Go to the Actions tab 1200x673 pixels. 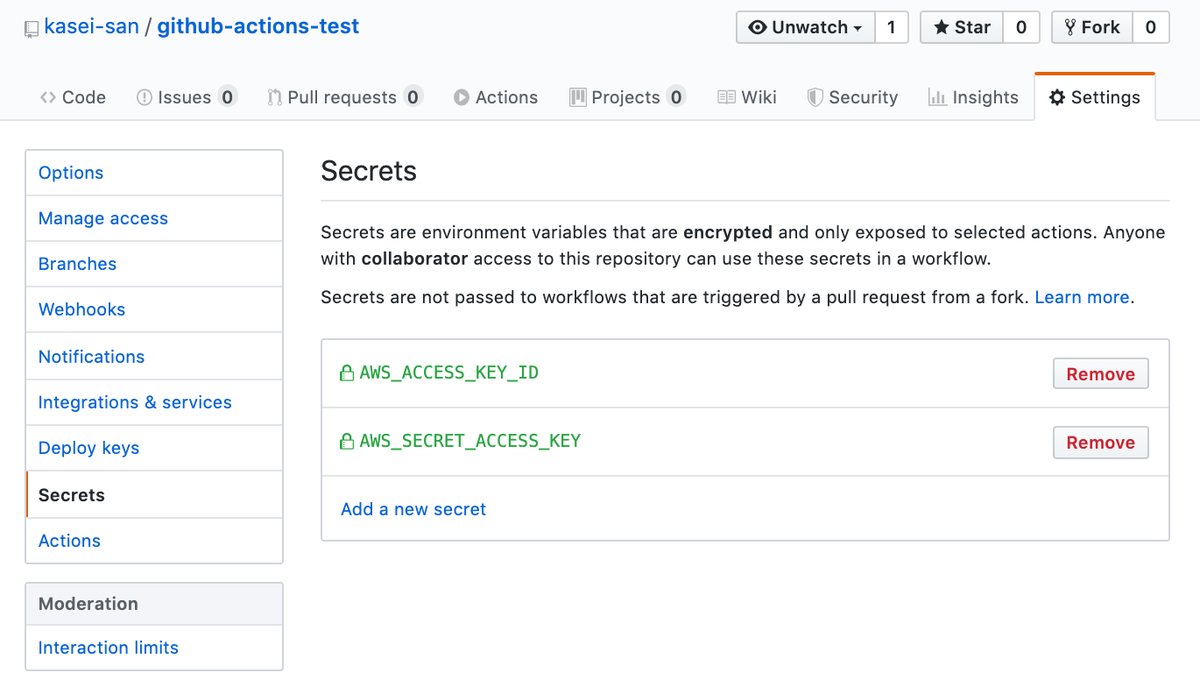tap(496, 97)
